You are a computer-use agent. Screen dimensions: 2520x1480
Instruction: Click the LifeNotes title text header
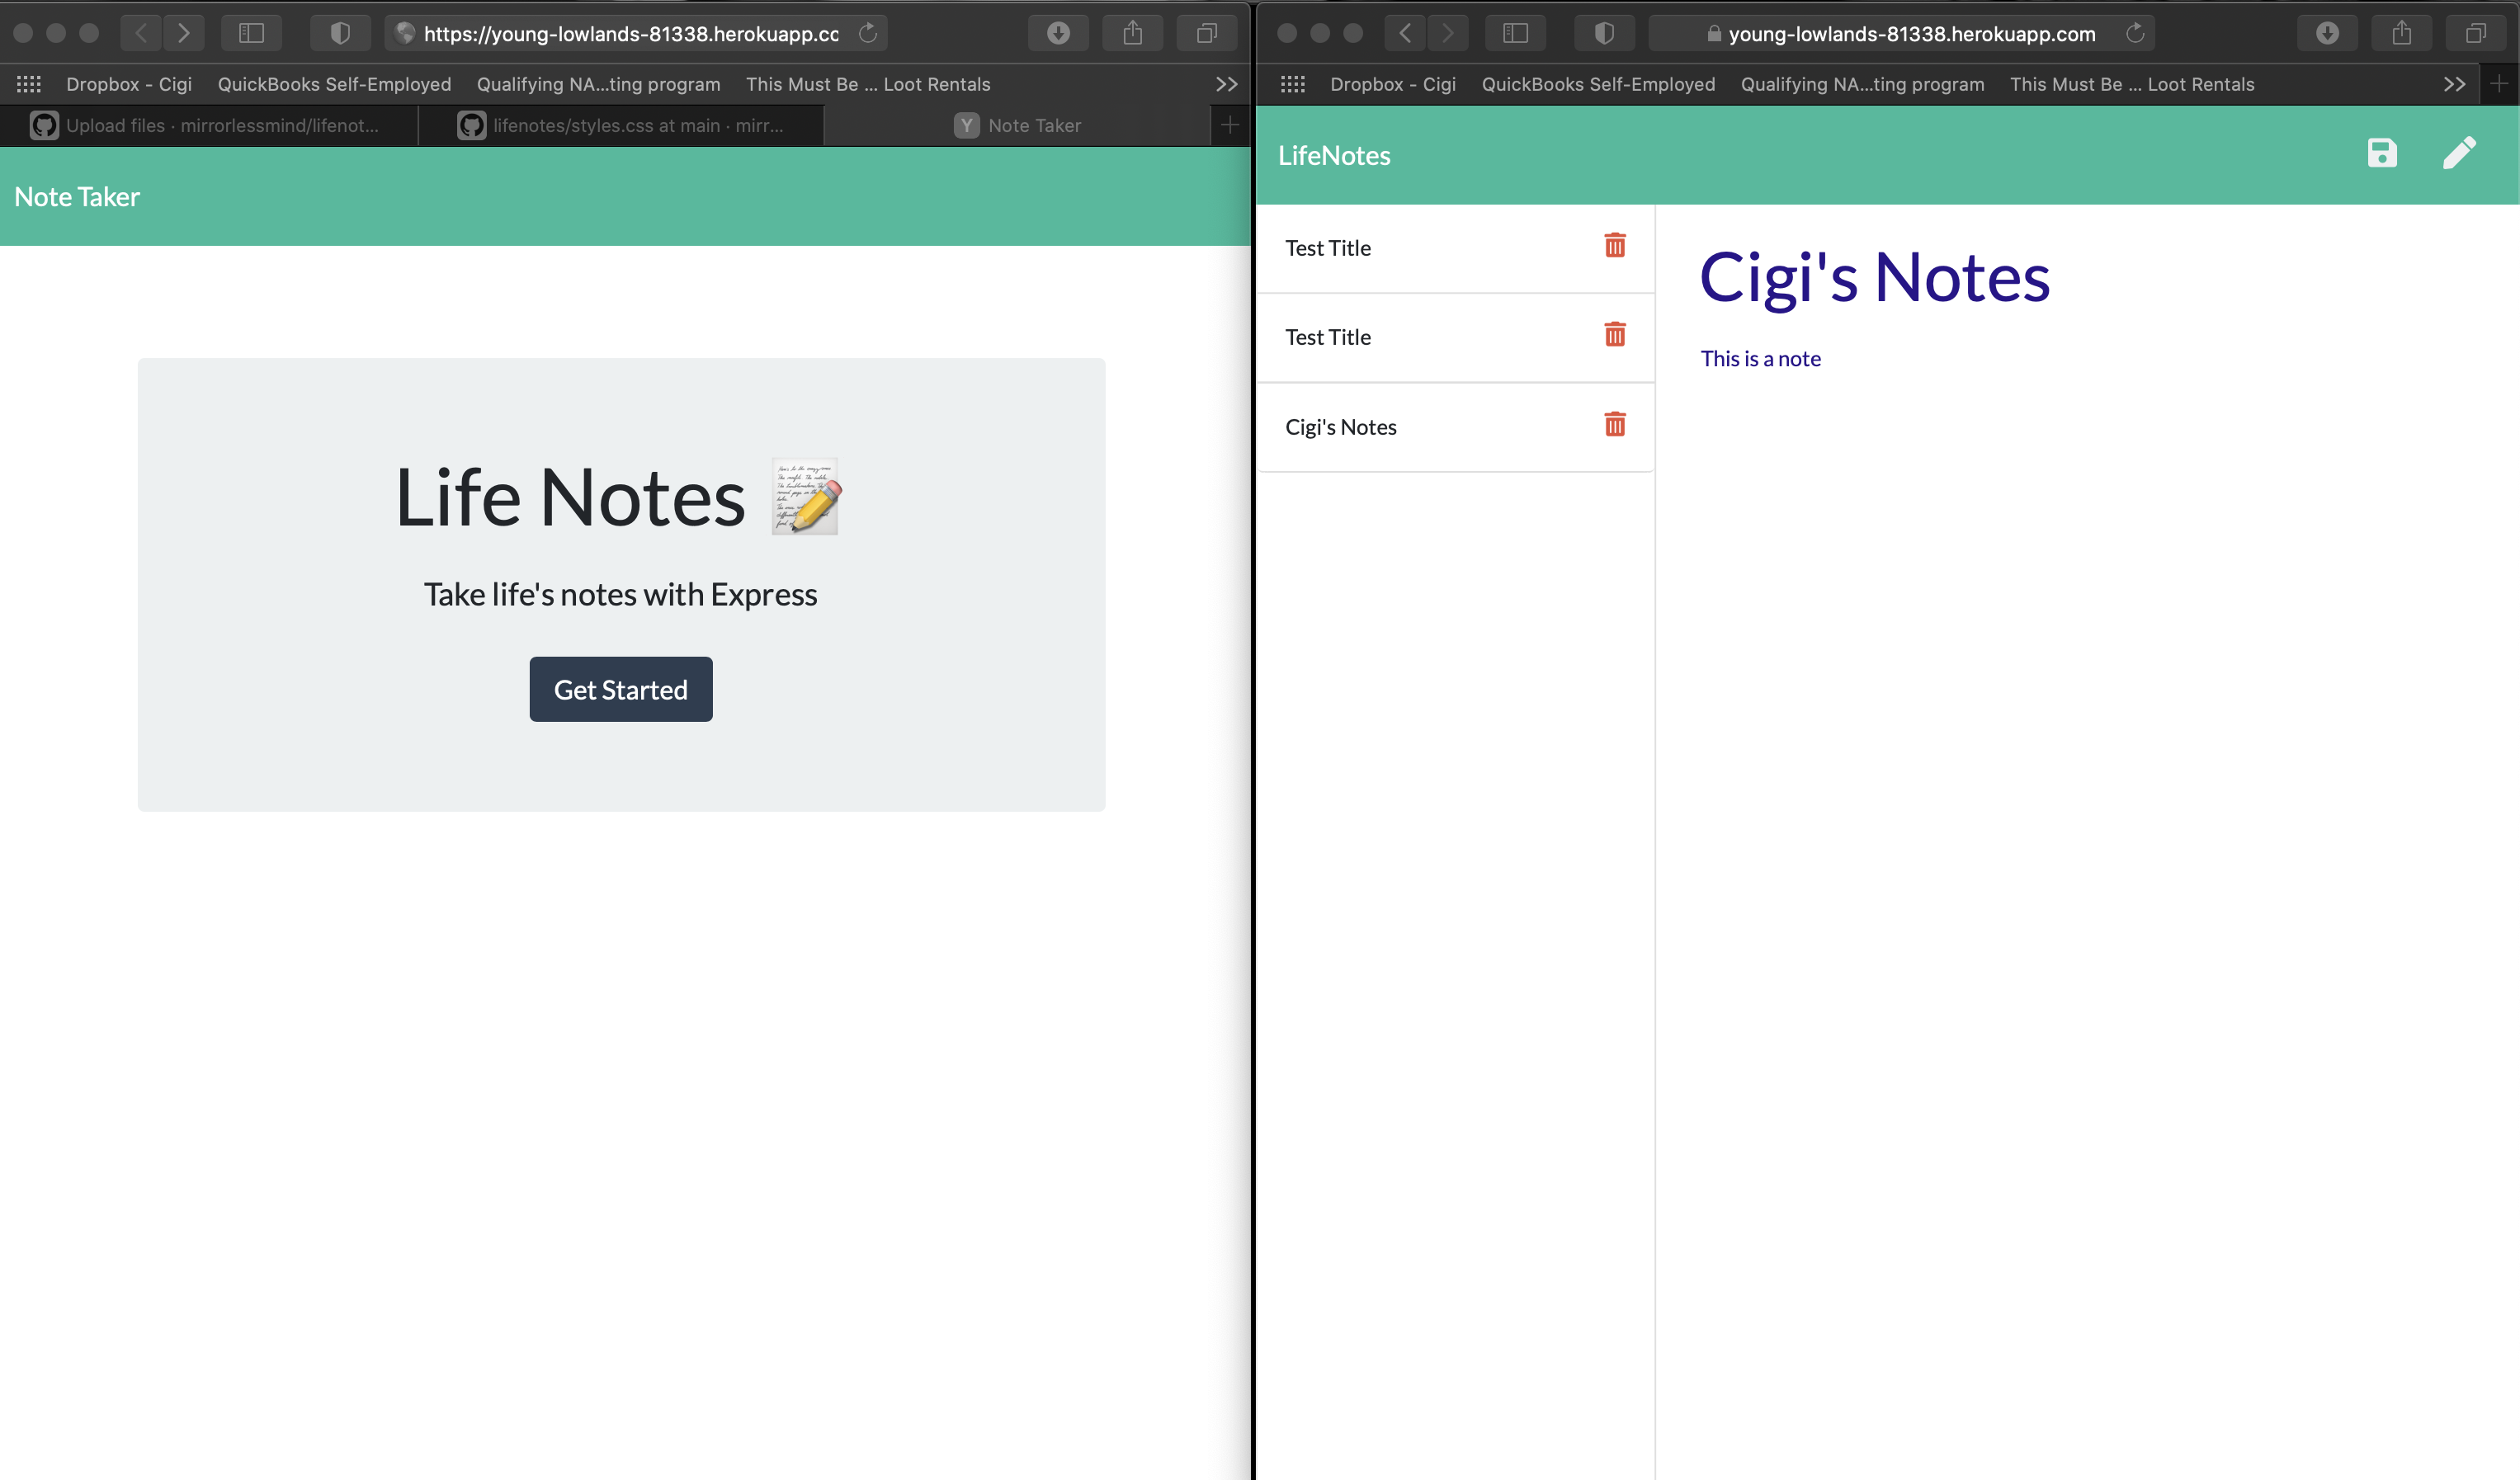click(x=1333, y=153)
